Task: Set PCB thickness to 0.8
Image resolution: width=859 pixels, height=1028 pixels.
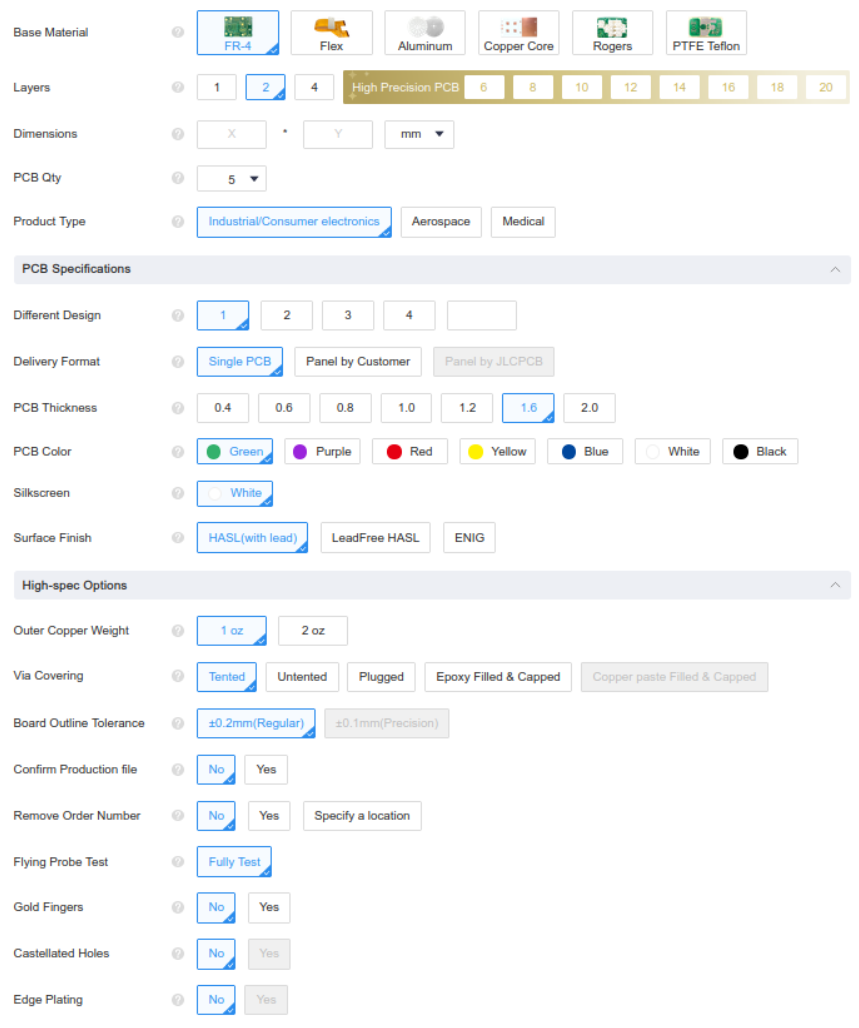Action: tap(346, 408)
